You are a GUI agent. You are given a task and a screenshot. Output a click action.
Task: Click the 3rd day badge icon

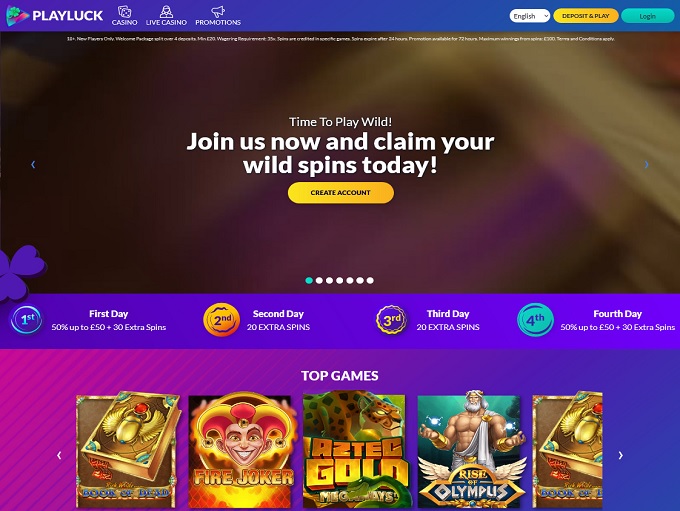click(392, 320)
